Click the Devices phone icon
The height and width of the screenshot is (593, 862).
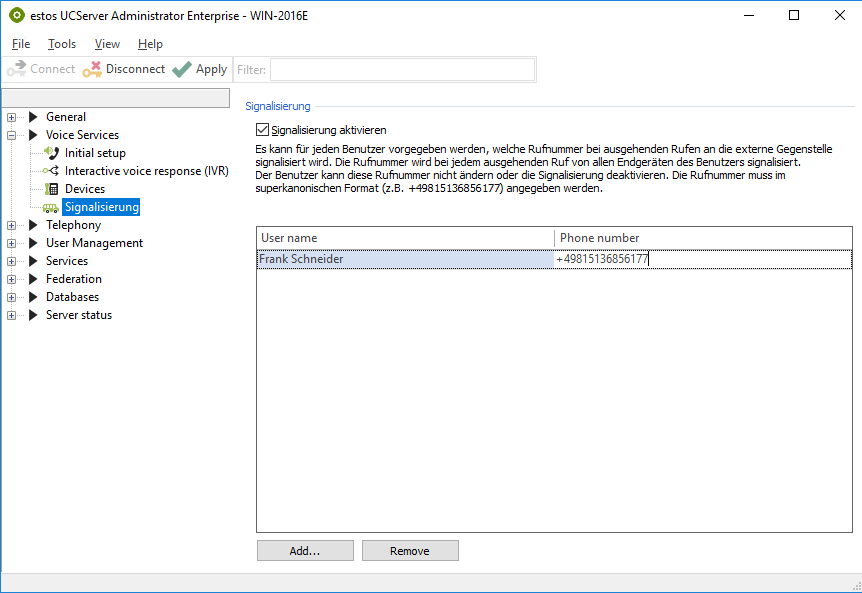[x=52, y=189]
